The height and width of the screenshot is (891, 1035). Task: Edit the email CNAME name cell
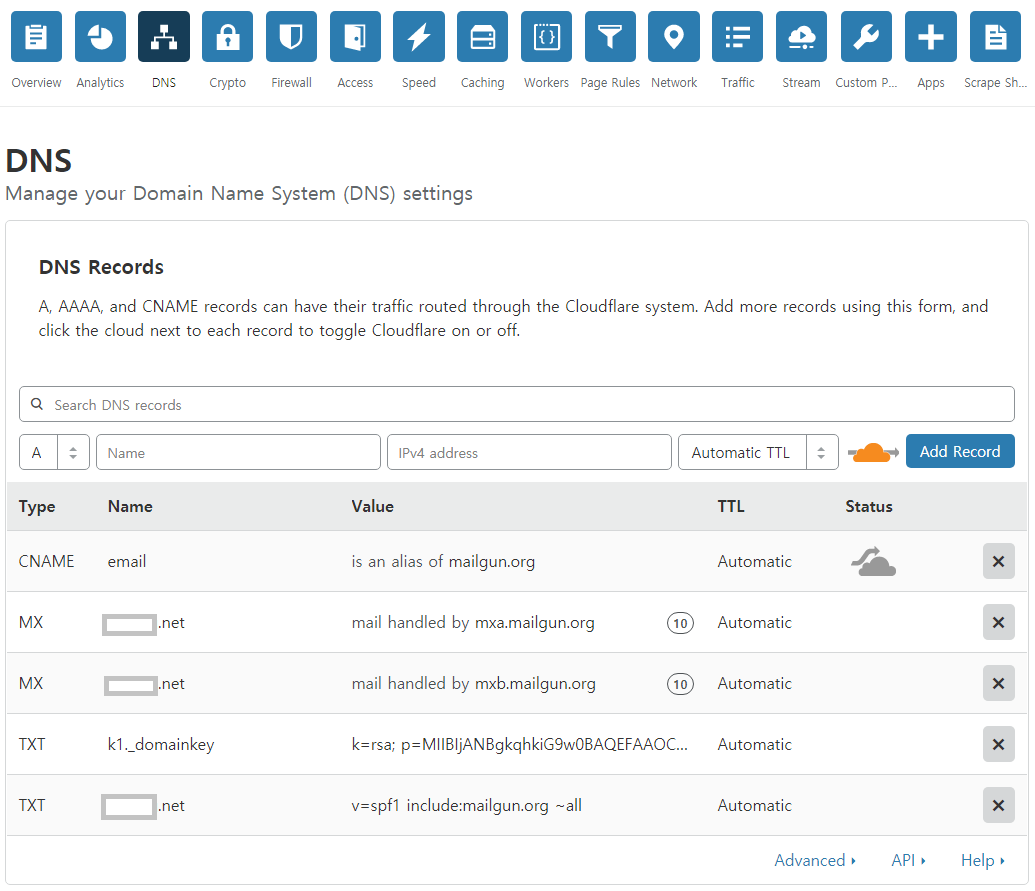pos(127,562)
